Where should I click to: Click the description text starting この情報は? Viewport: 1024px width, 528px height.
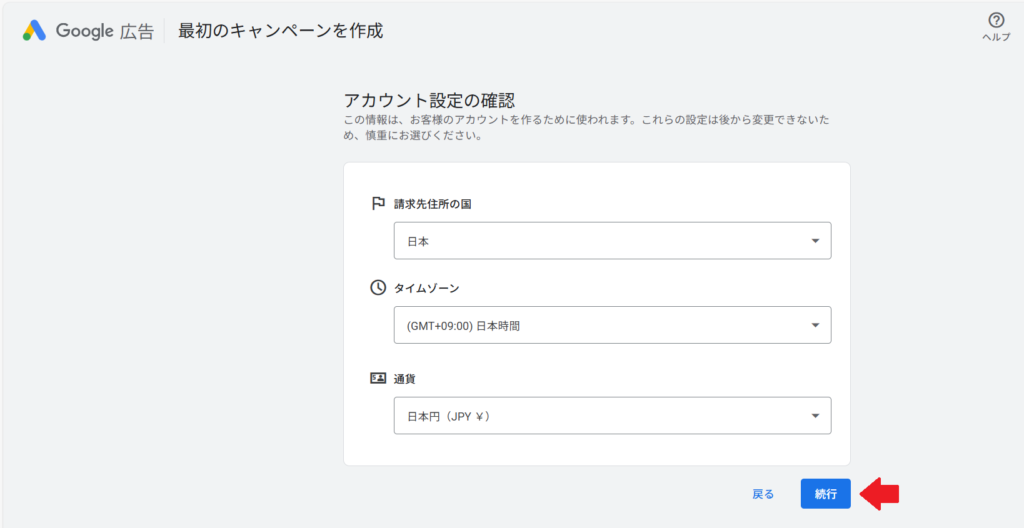click(586, 129)
